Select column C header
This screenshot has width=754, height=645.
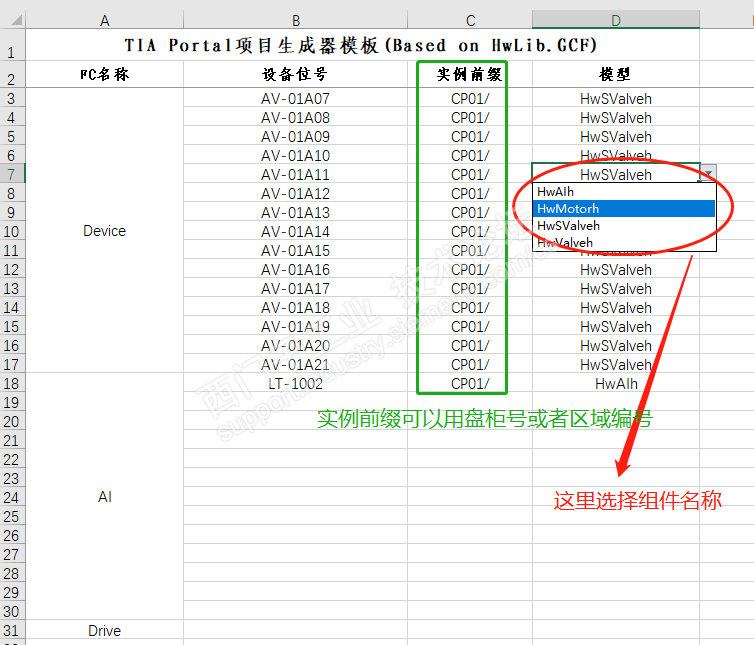(470, 20)
